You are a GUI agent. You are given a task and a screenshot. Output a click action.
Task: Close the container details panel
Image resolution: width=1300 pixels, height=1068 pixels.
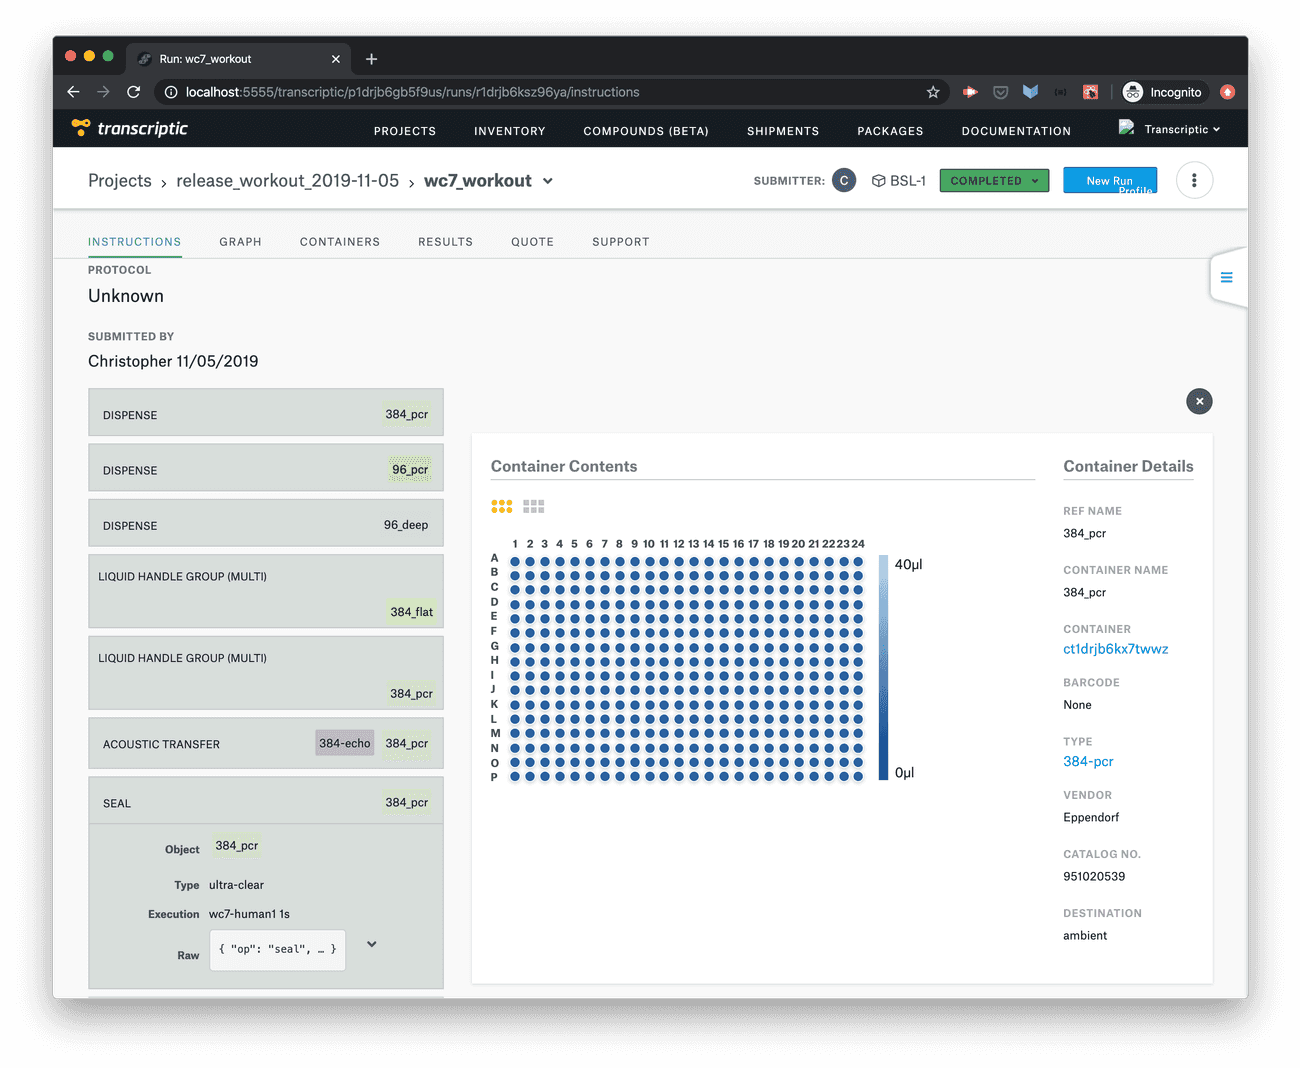(1199, 401)
